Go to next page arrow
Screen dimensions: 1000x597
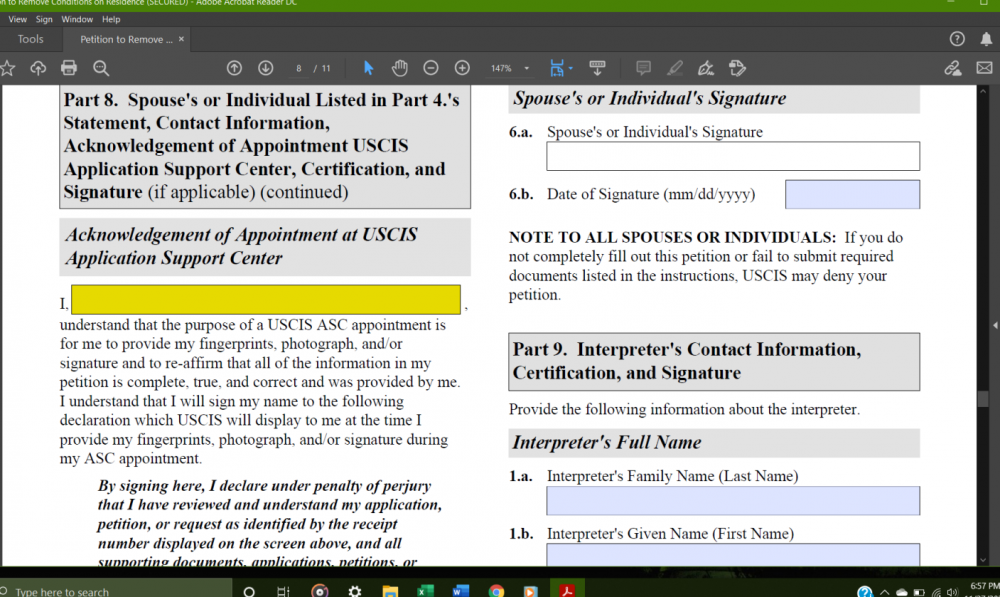tap(265, 68)
